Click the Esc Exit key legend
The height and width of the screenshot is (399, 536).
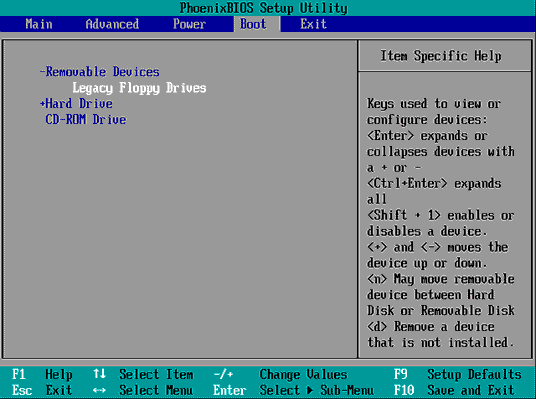click(x=42, y=390)
